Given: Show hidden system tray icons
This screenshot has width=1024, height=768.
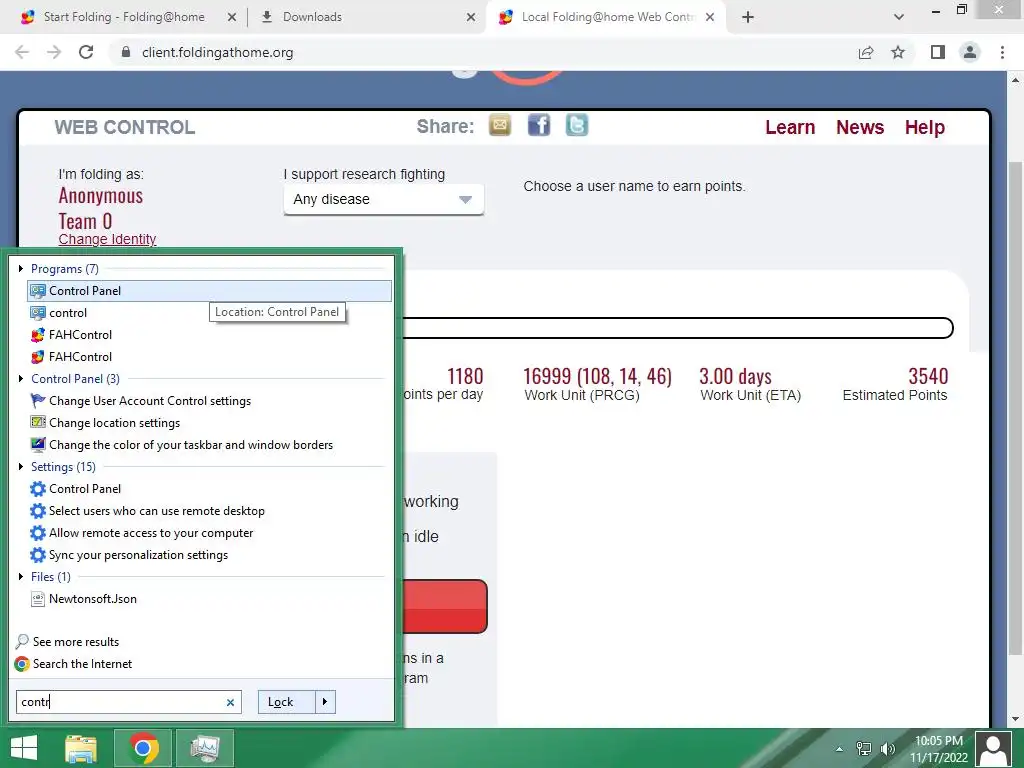Looking at the screenshot, I should point(839,749).
